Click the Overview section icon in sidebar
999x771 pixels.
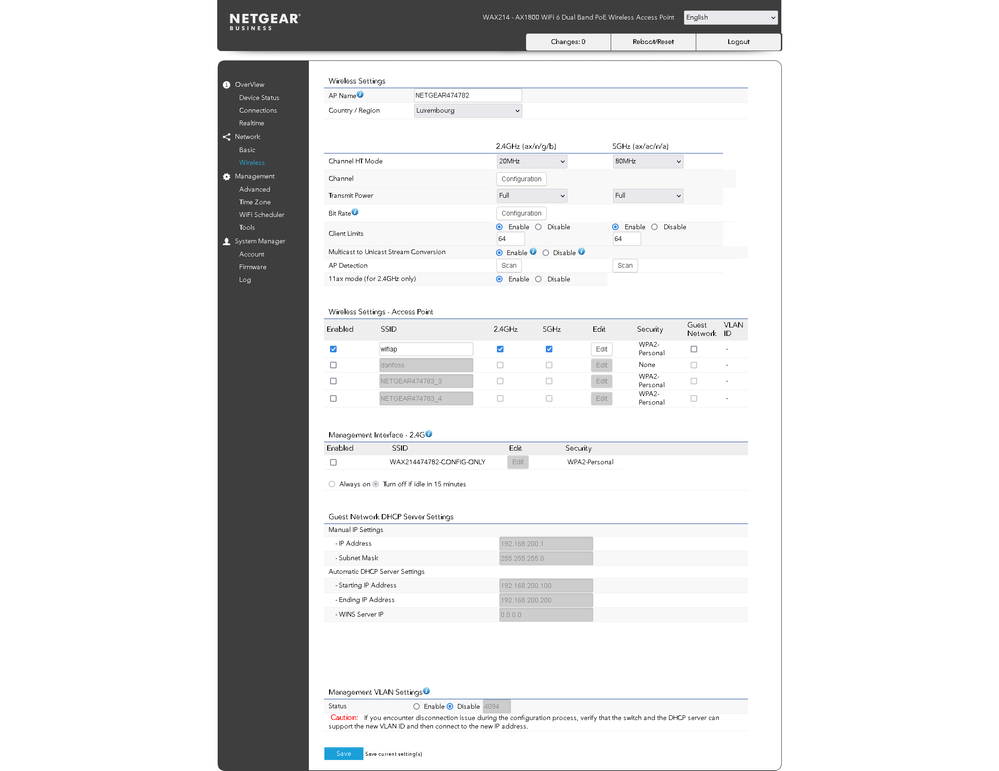pyautogui.click(x=226, y=85)
